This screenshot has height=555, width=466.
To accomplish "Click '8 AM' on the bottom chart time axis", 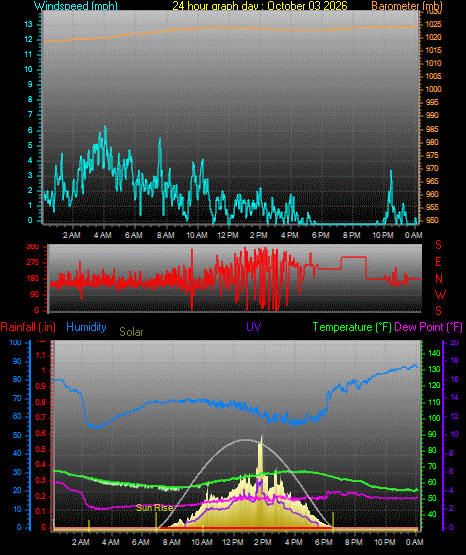I will (172, 542).
